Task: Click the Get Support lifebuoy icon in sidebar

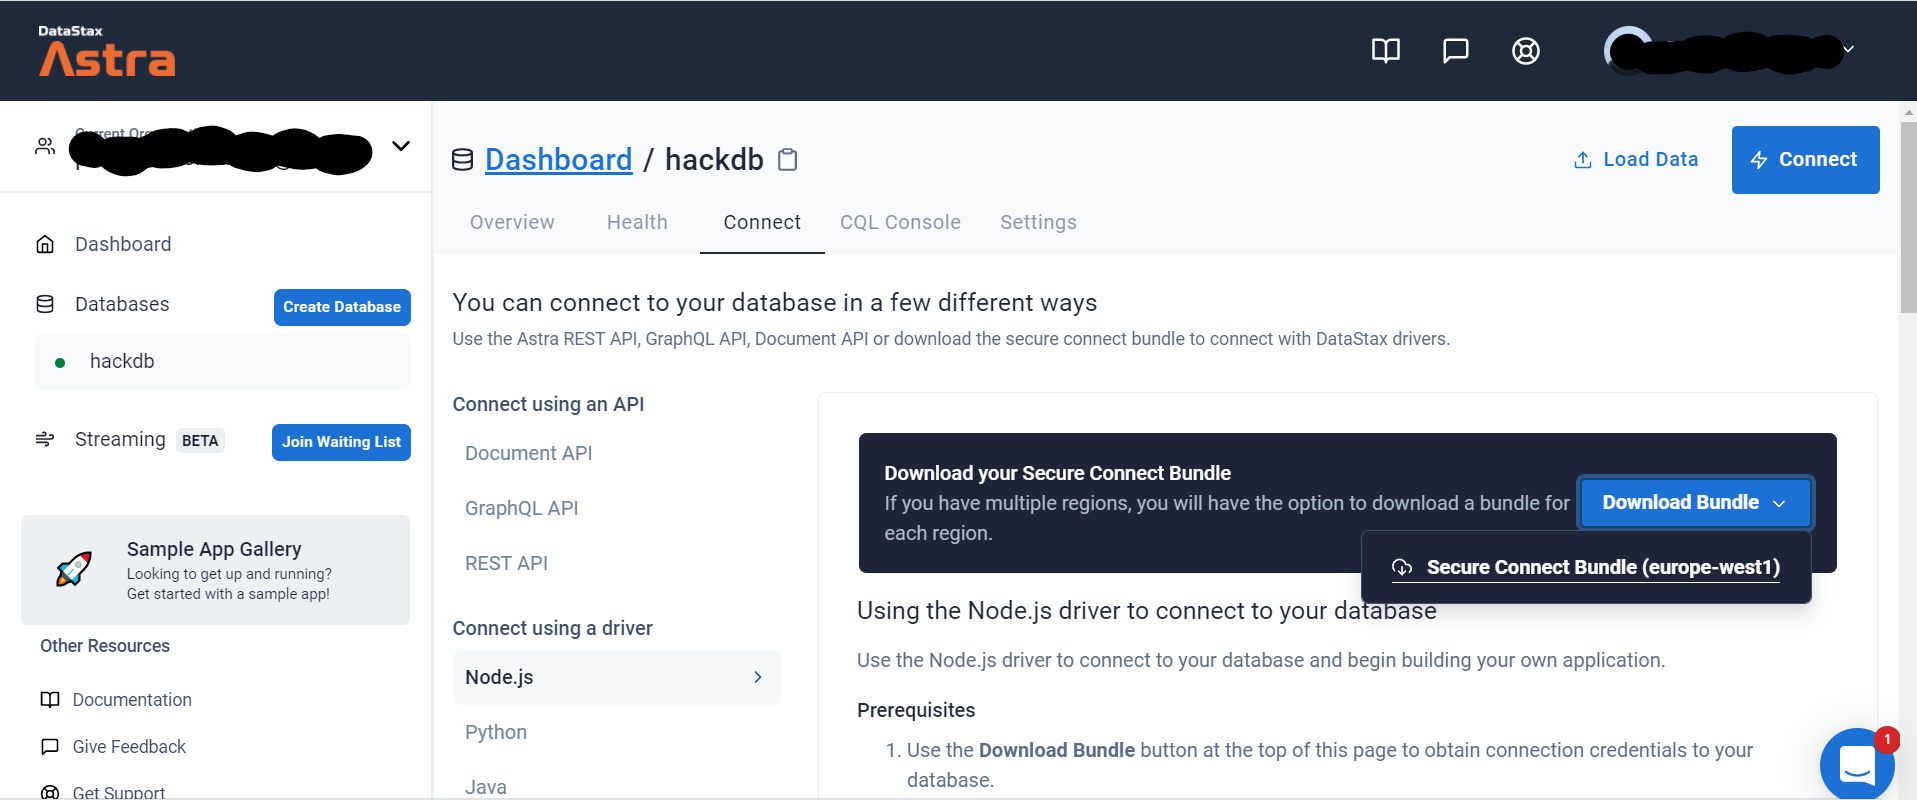Action: 50,792
